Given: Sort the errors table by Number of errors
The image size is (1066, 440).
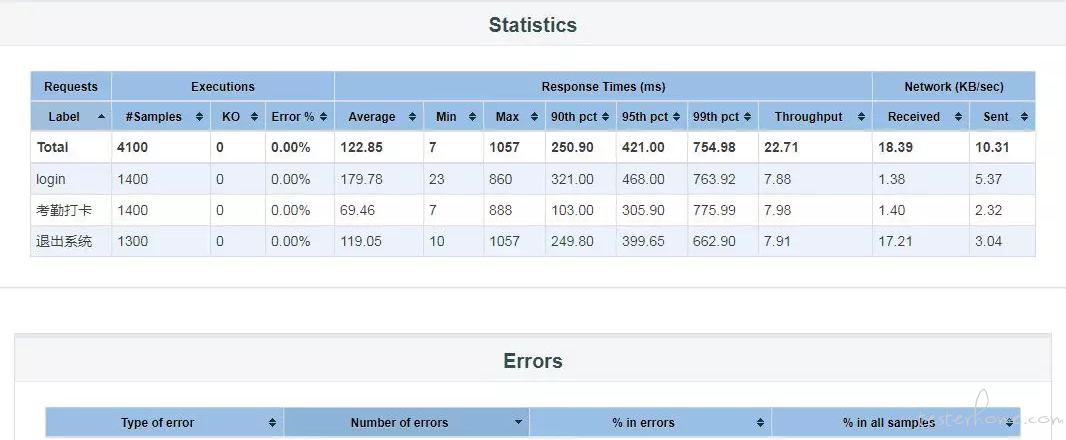Looking at the screenshot, I should coord(407,422).
